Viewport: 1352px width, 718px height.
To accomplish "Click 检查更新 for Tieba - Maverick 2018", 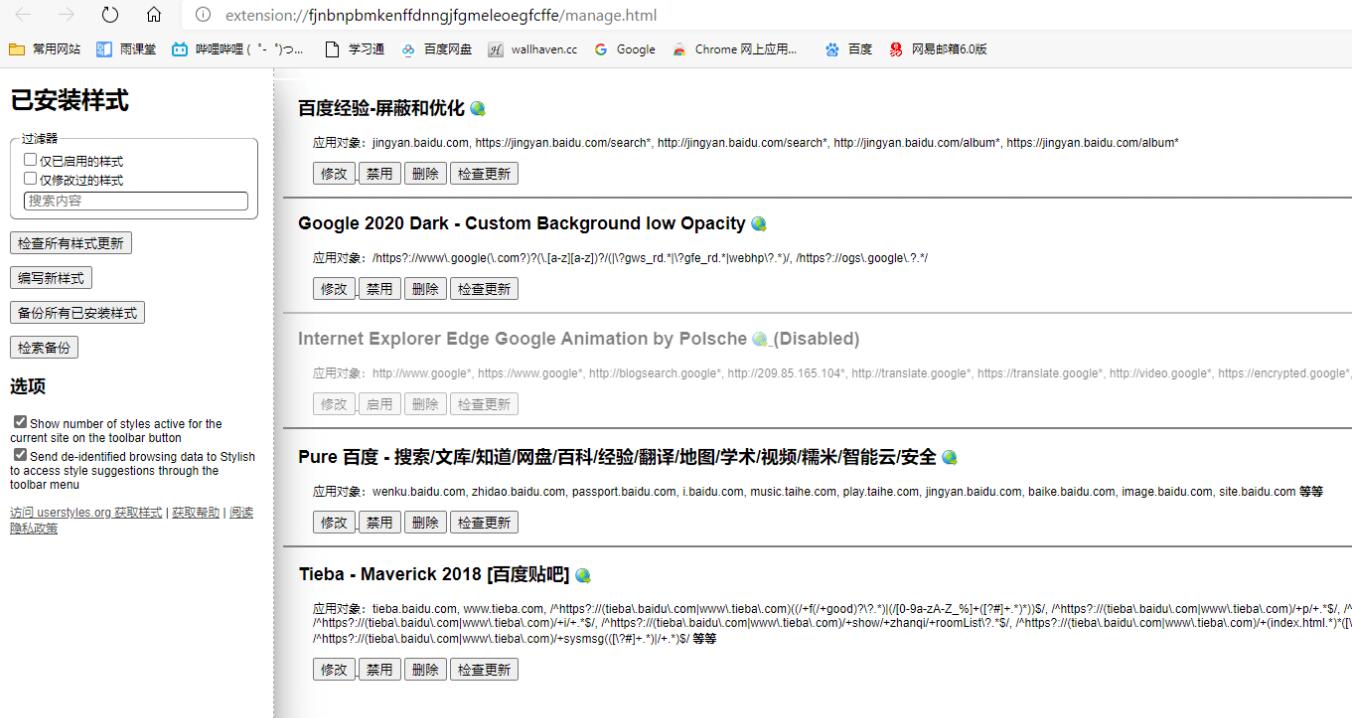I will pyautogui.click(x=484, y=669).
